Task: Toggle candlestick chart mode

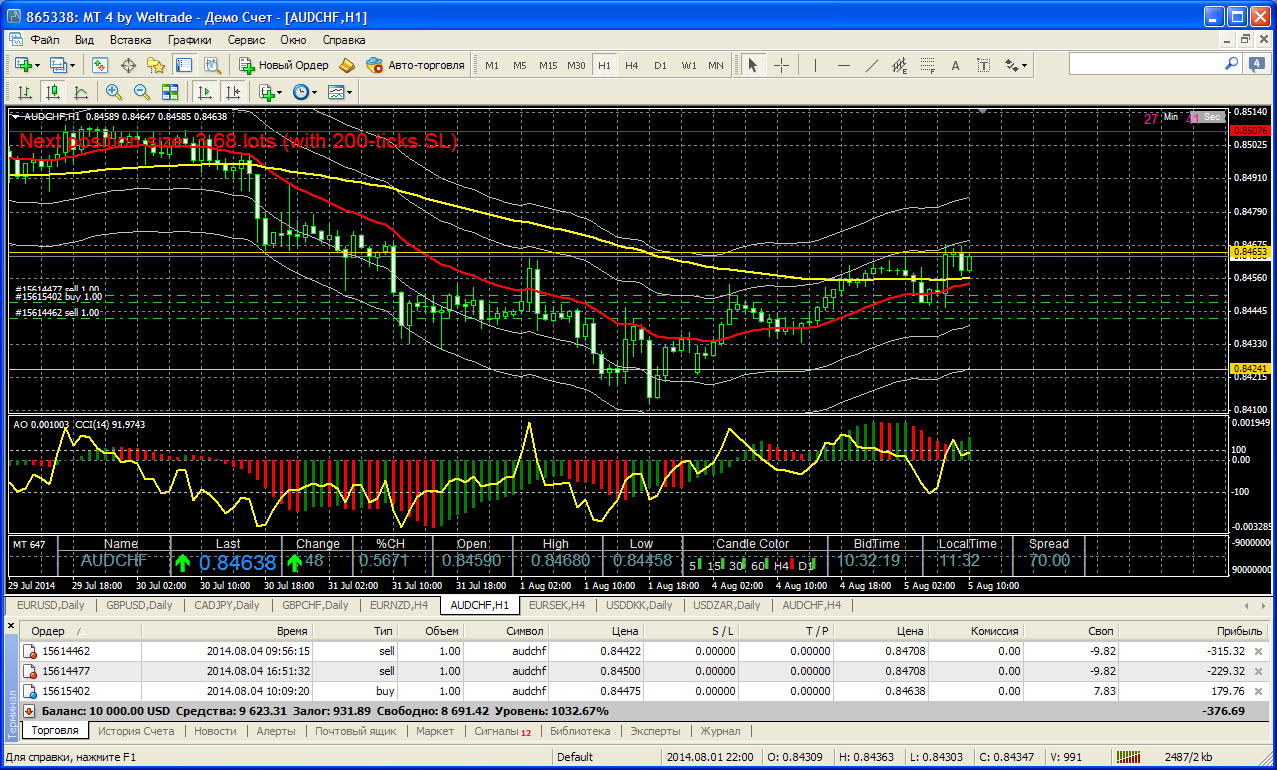Action: click(x=52, y=92)
